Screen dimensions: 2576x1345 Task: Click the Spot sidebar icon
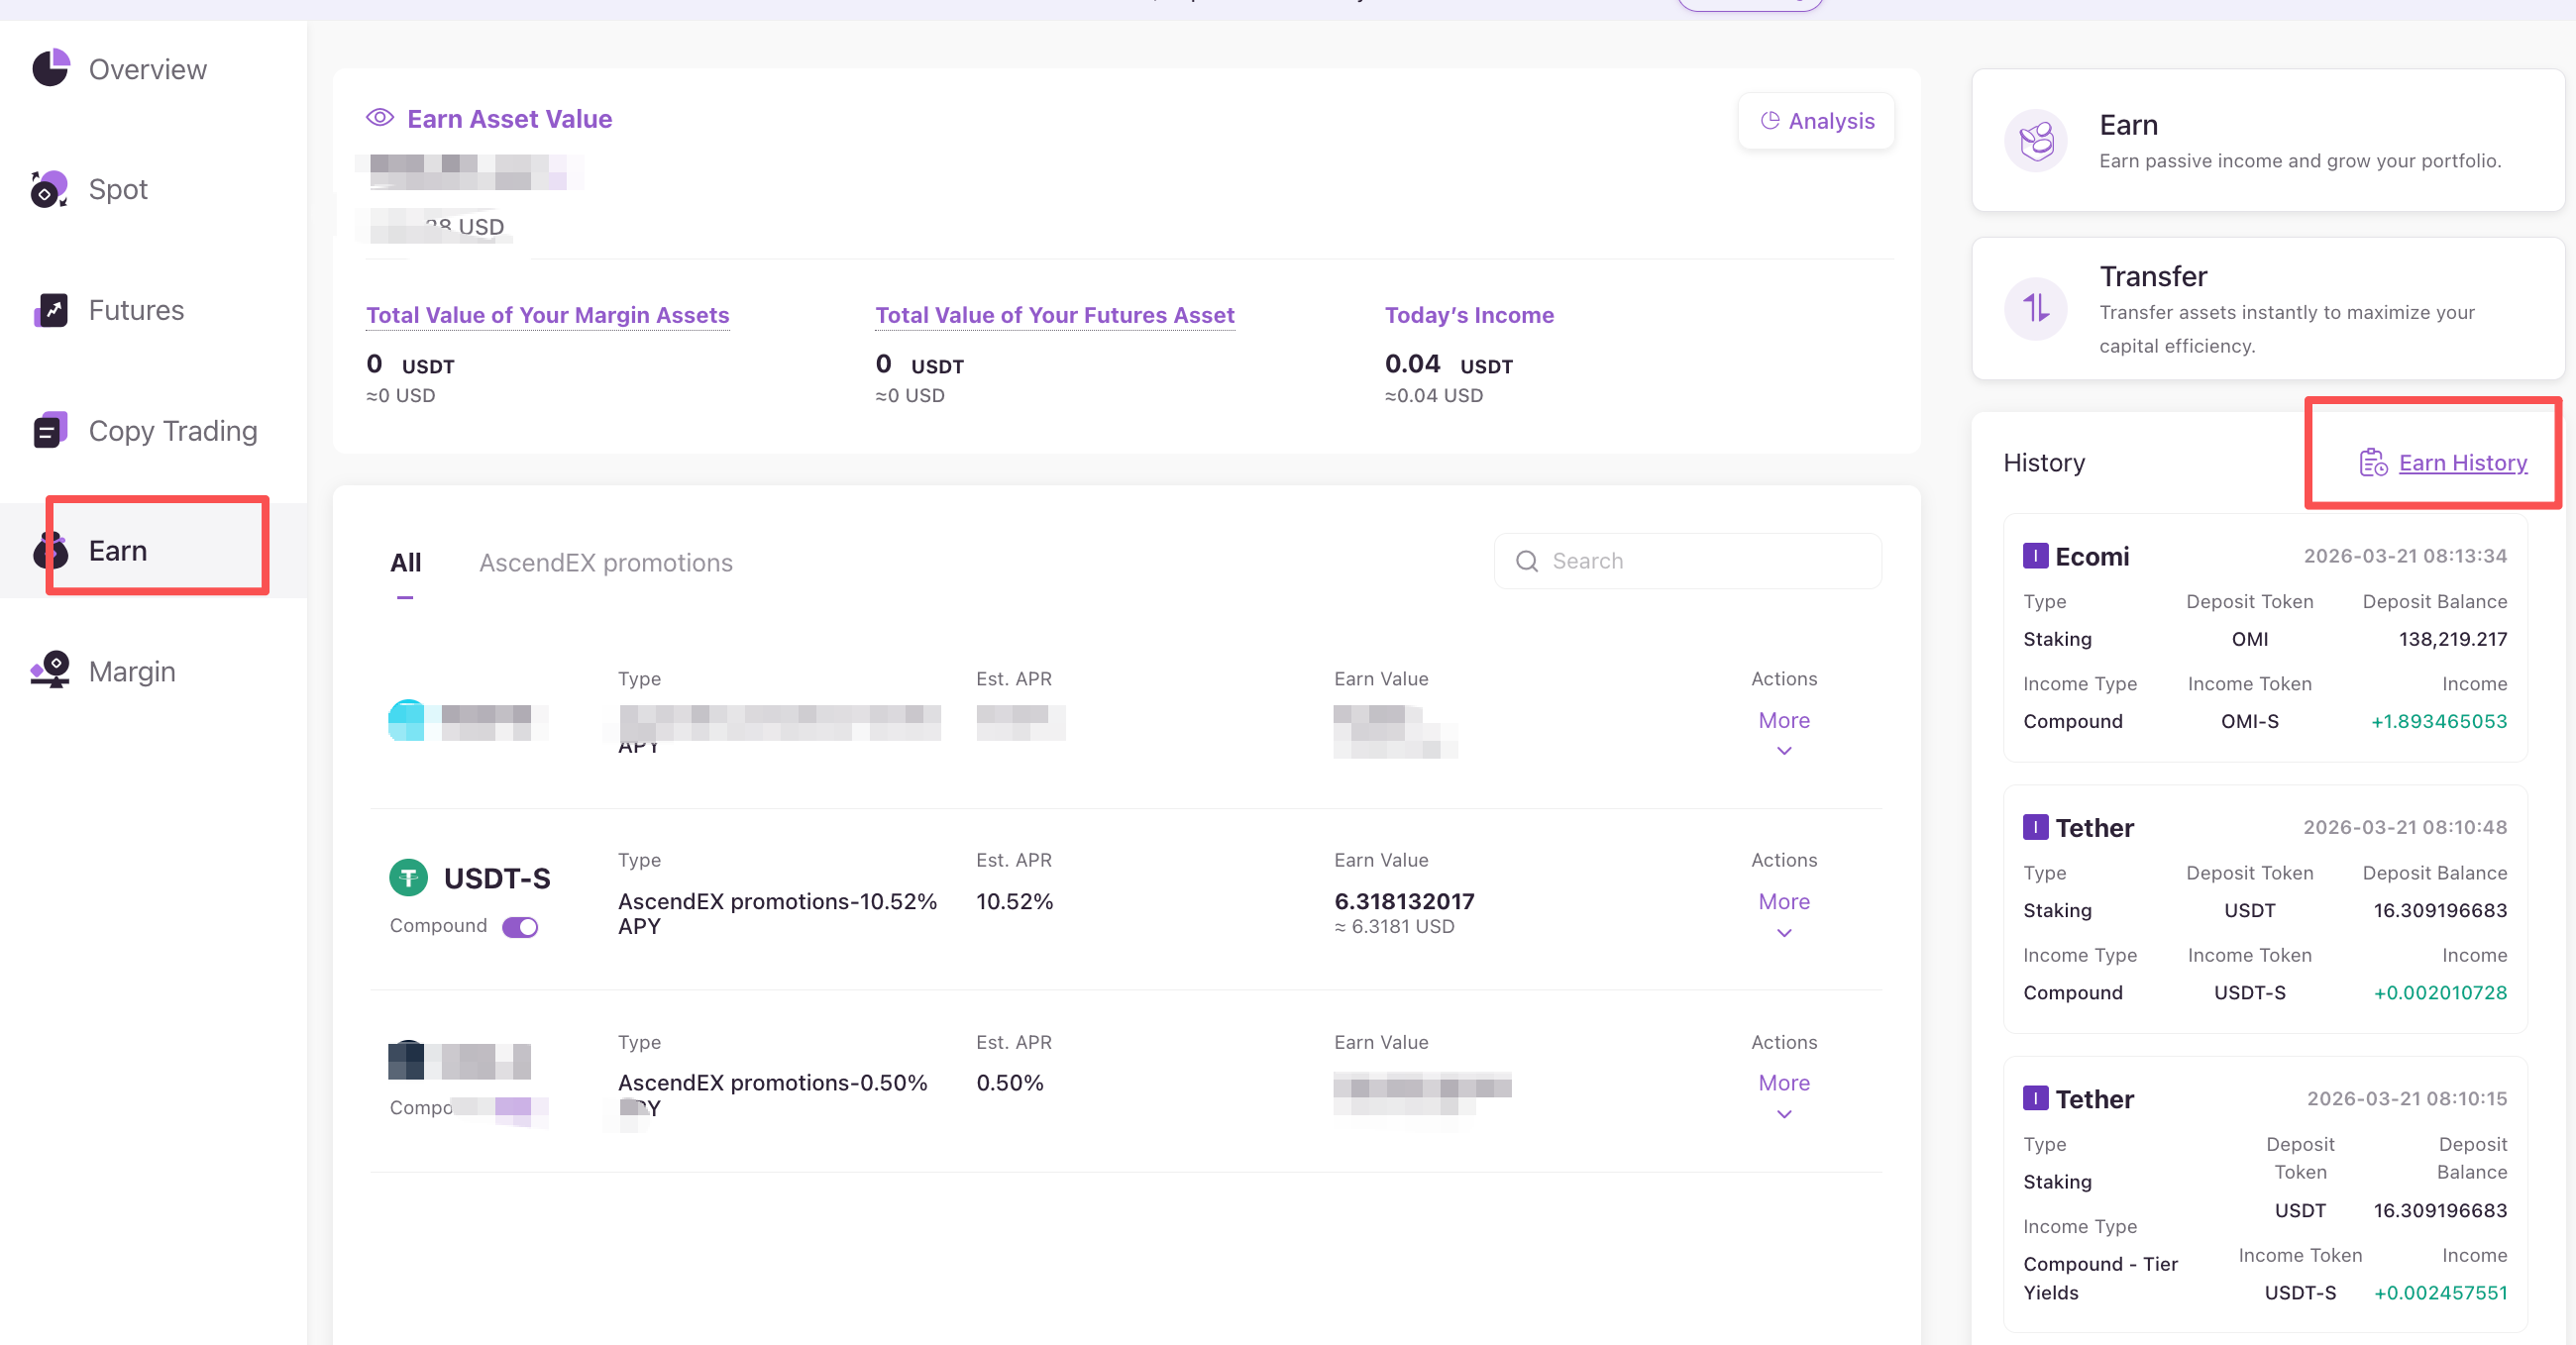50,189
